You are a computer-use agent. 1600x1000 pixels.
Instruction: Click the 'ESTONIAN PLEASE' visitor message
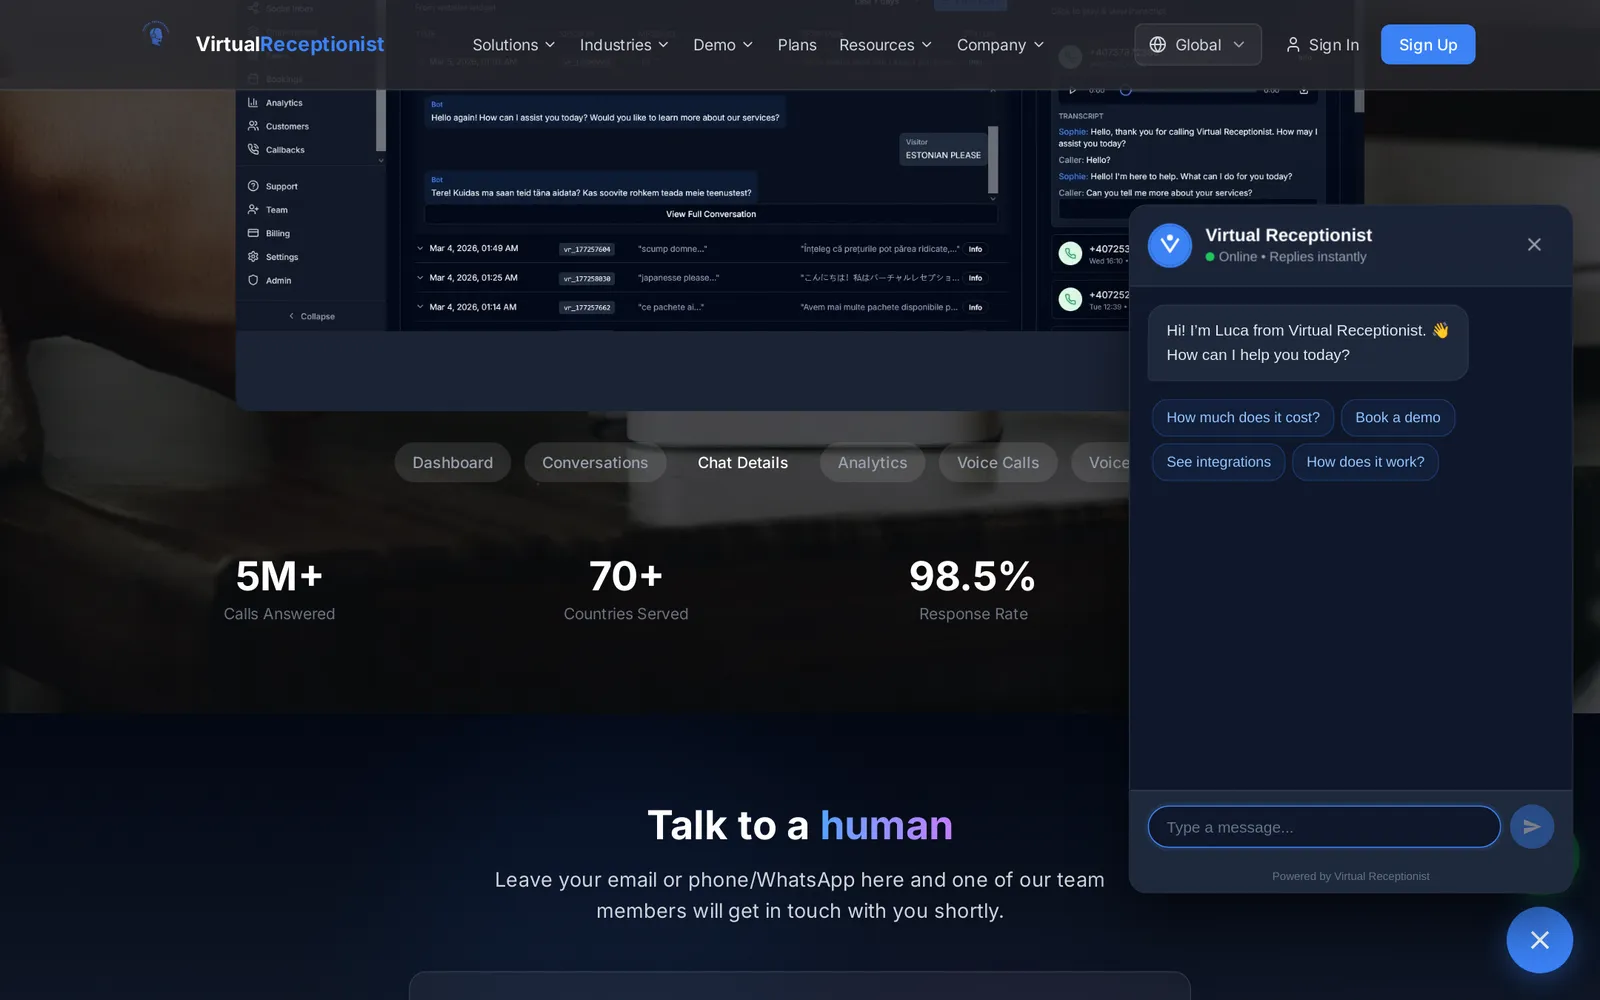943,149
